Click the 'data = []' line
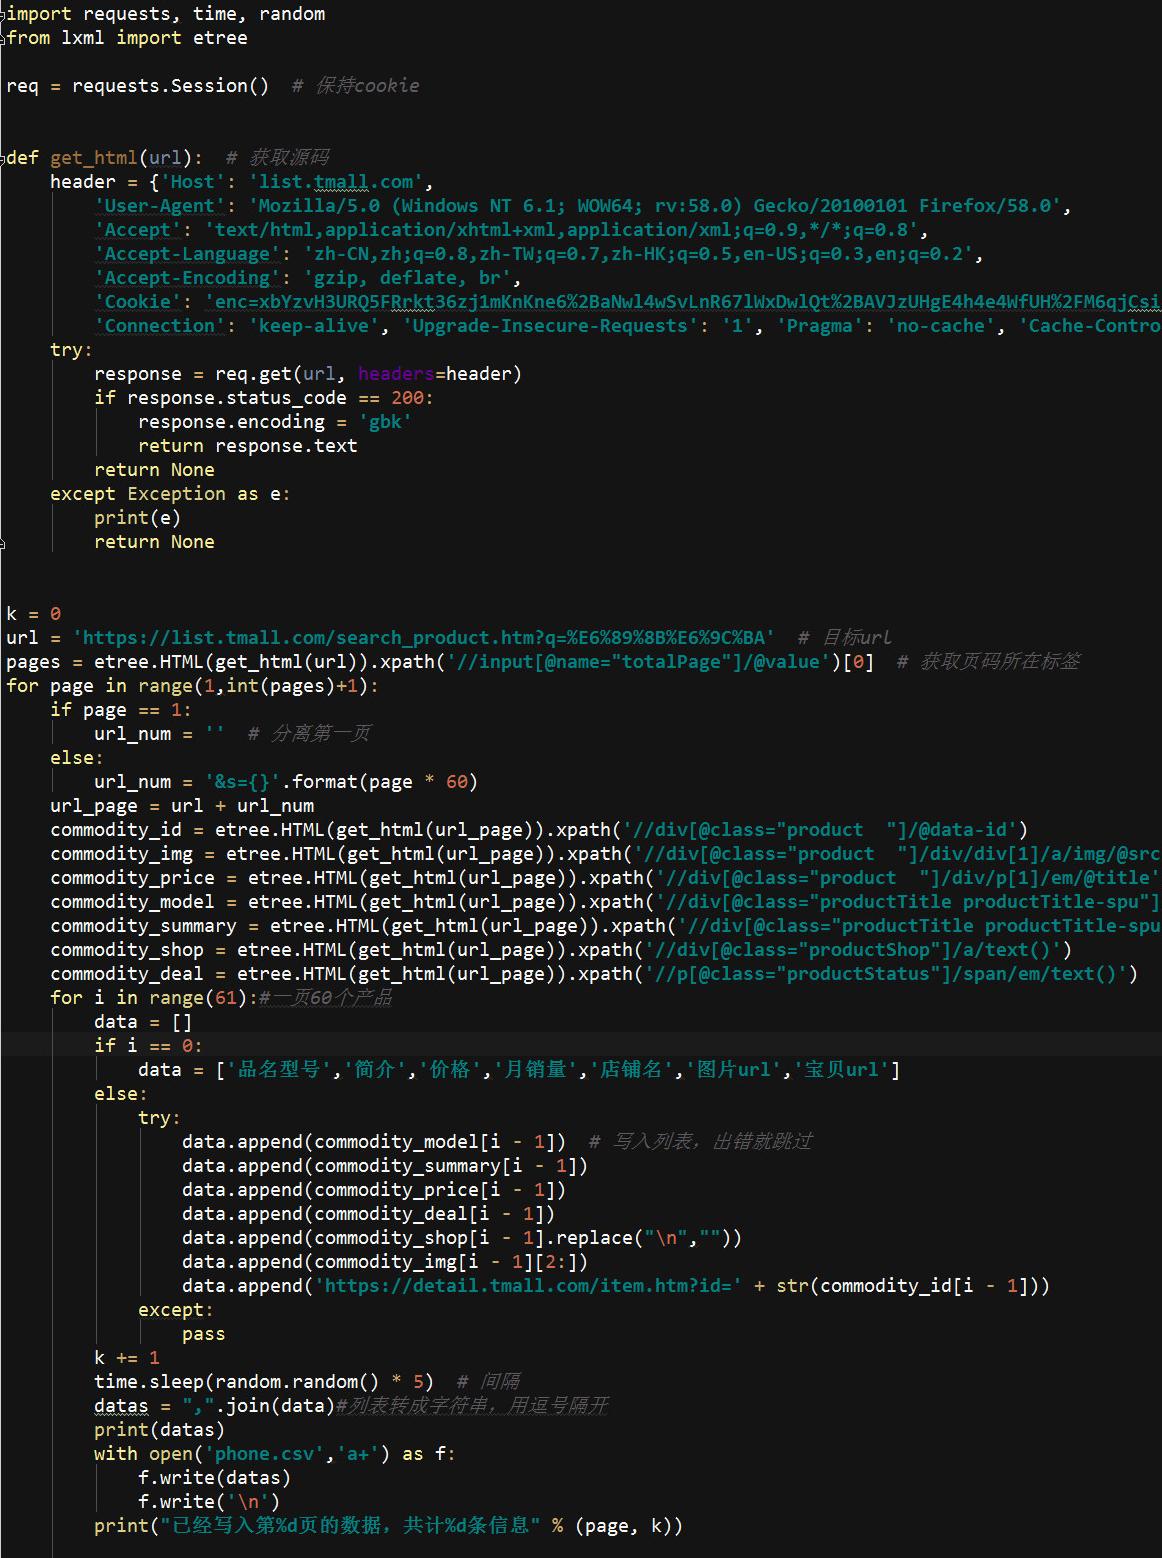Screen dimensions: 1162x1558 [x=143, y=1022]
